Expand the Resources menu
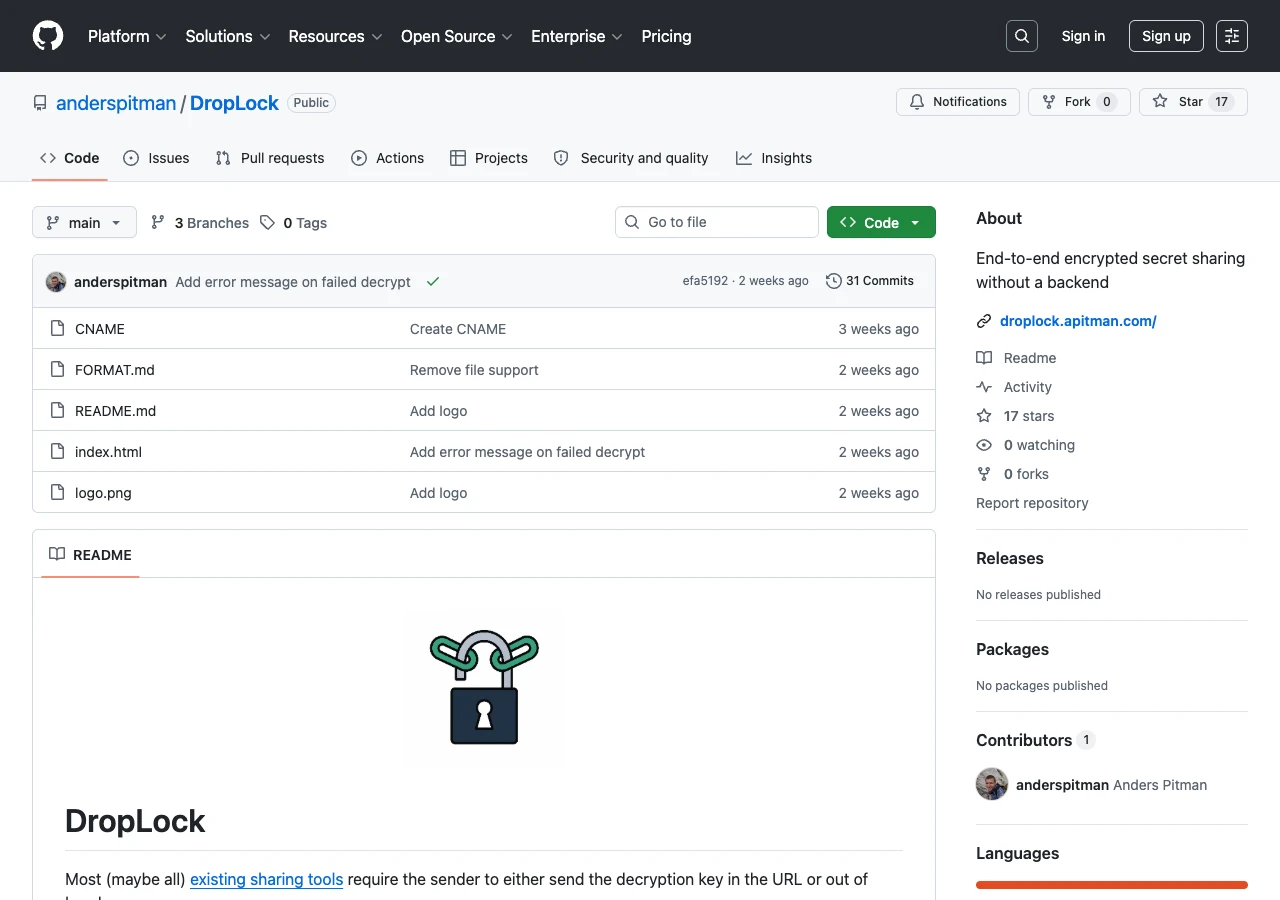The image size is (1280, 900). (335, 36)
